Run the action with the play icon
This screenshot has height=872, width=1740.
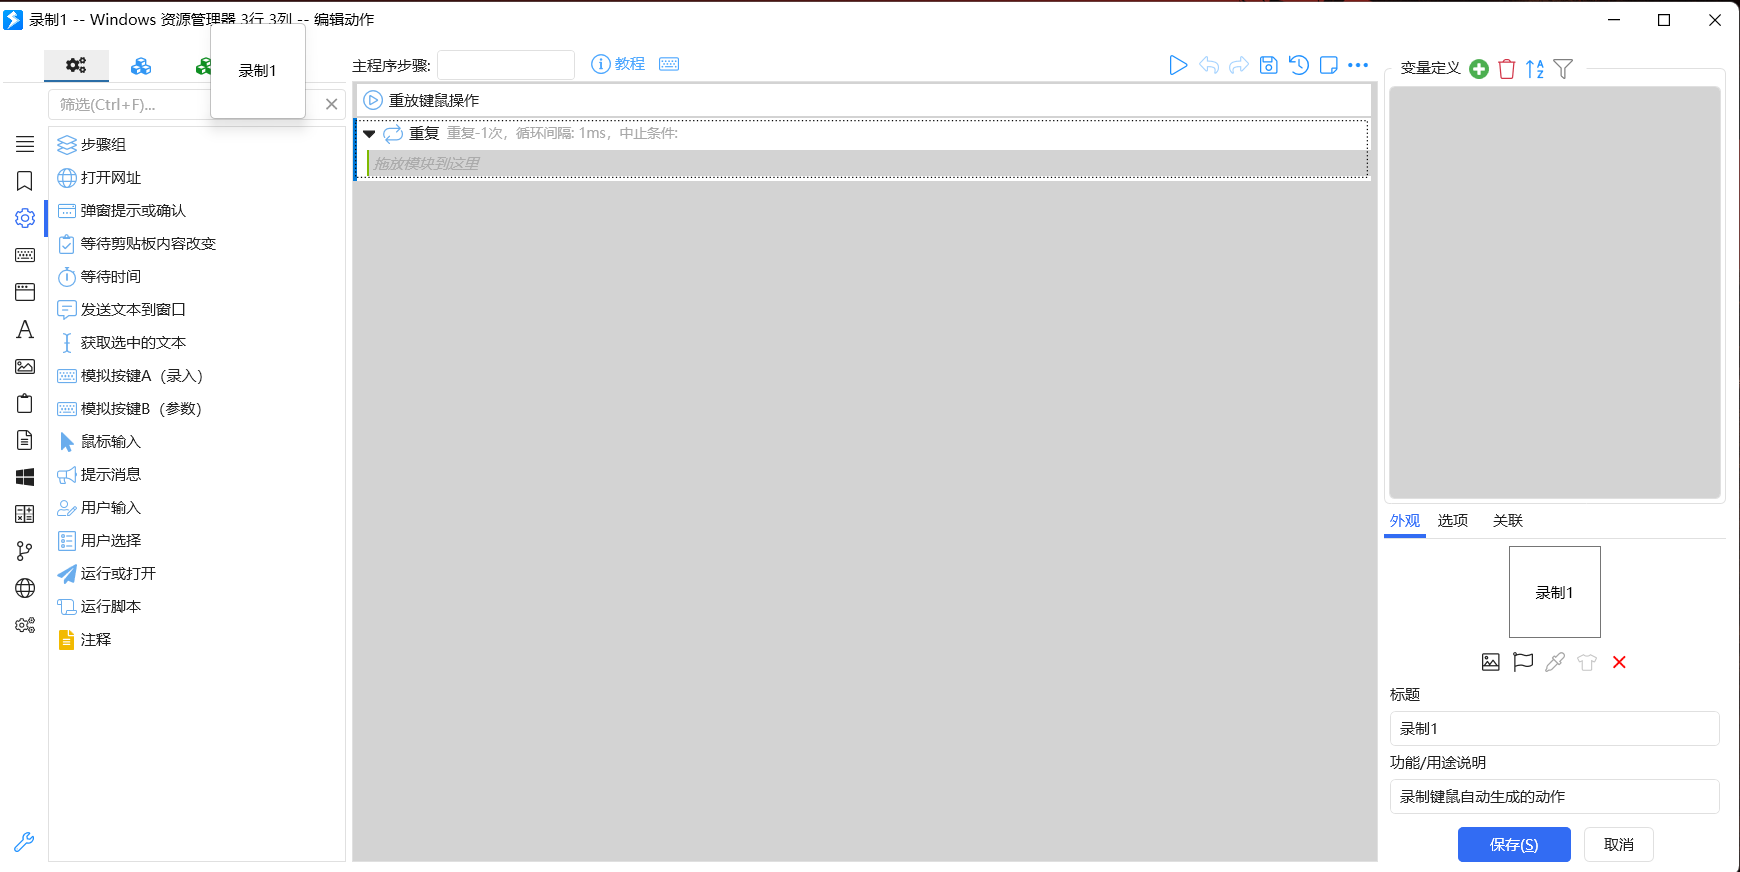point(1178,65)
